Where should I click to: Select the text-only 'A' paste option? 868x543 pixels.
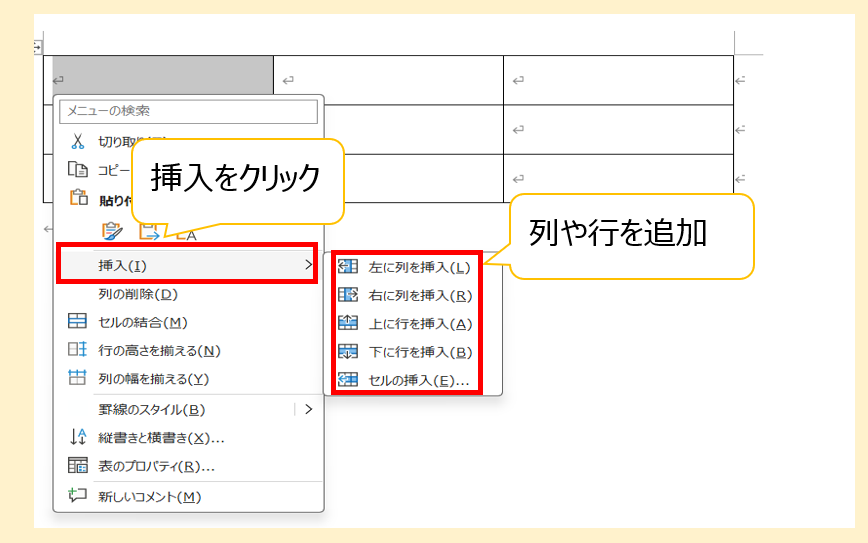point(190,234)
